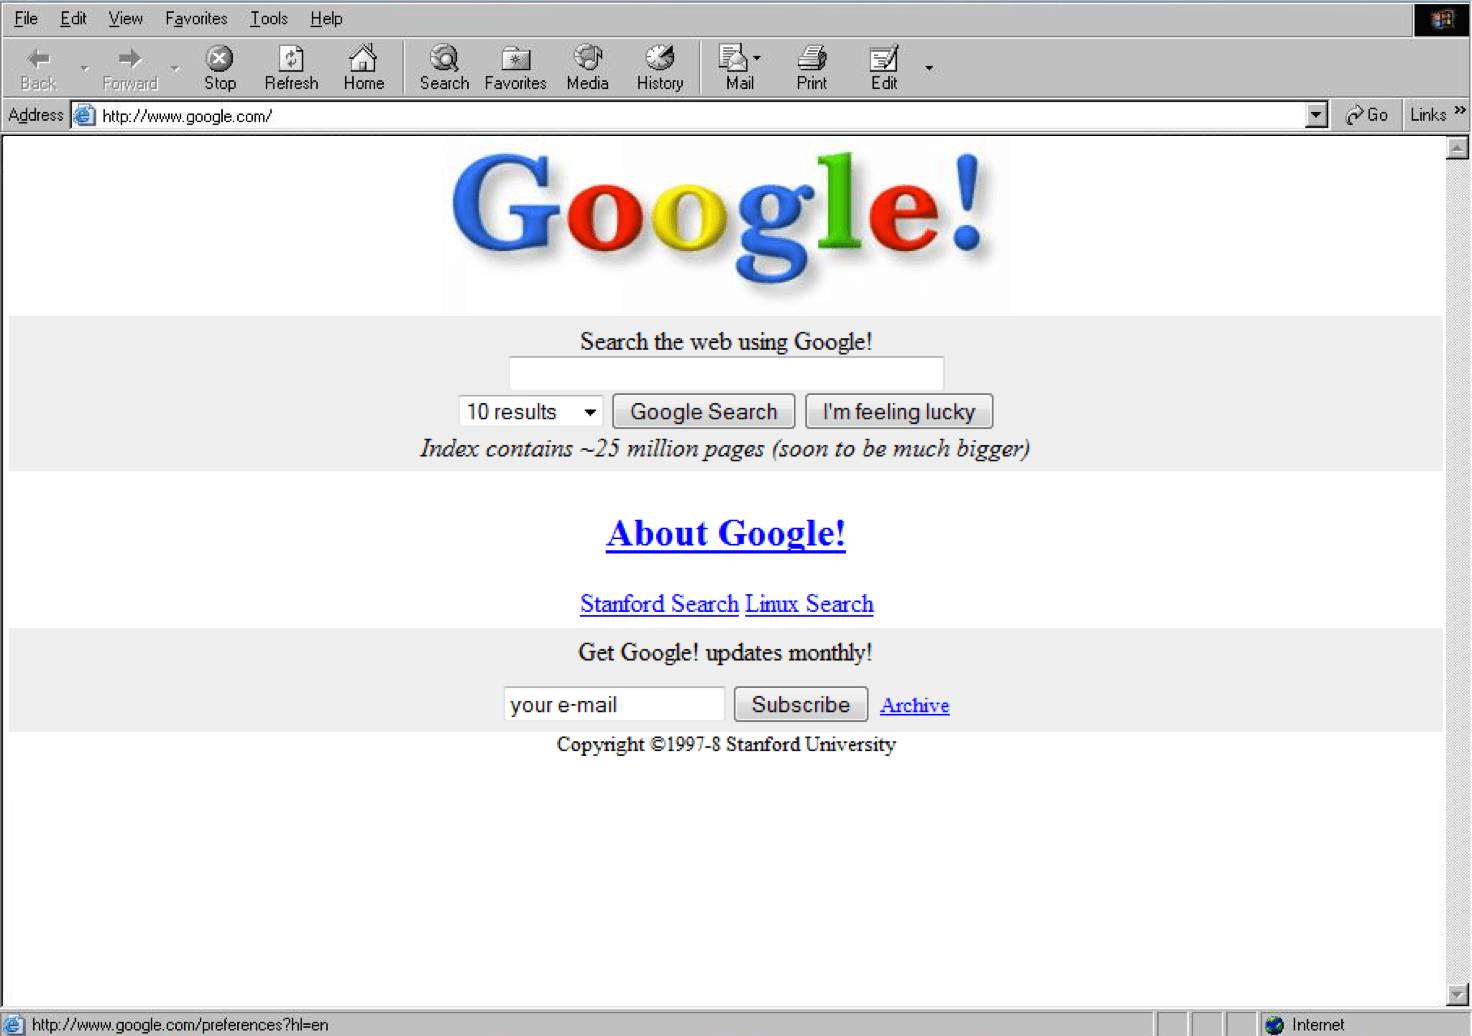Click the I'm feeling lucky button
Image resolution: width=1472 pixels, height=1036 pixels.
click(899, 411)
